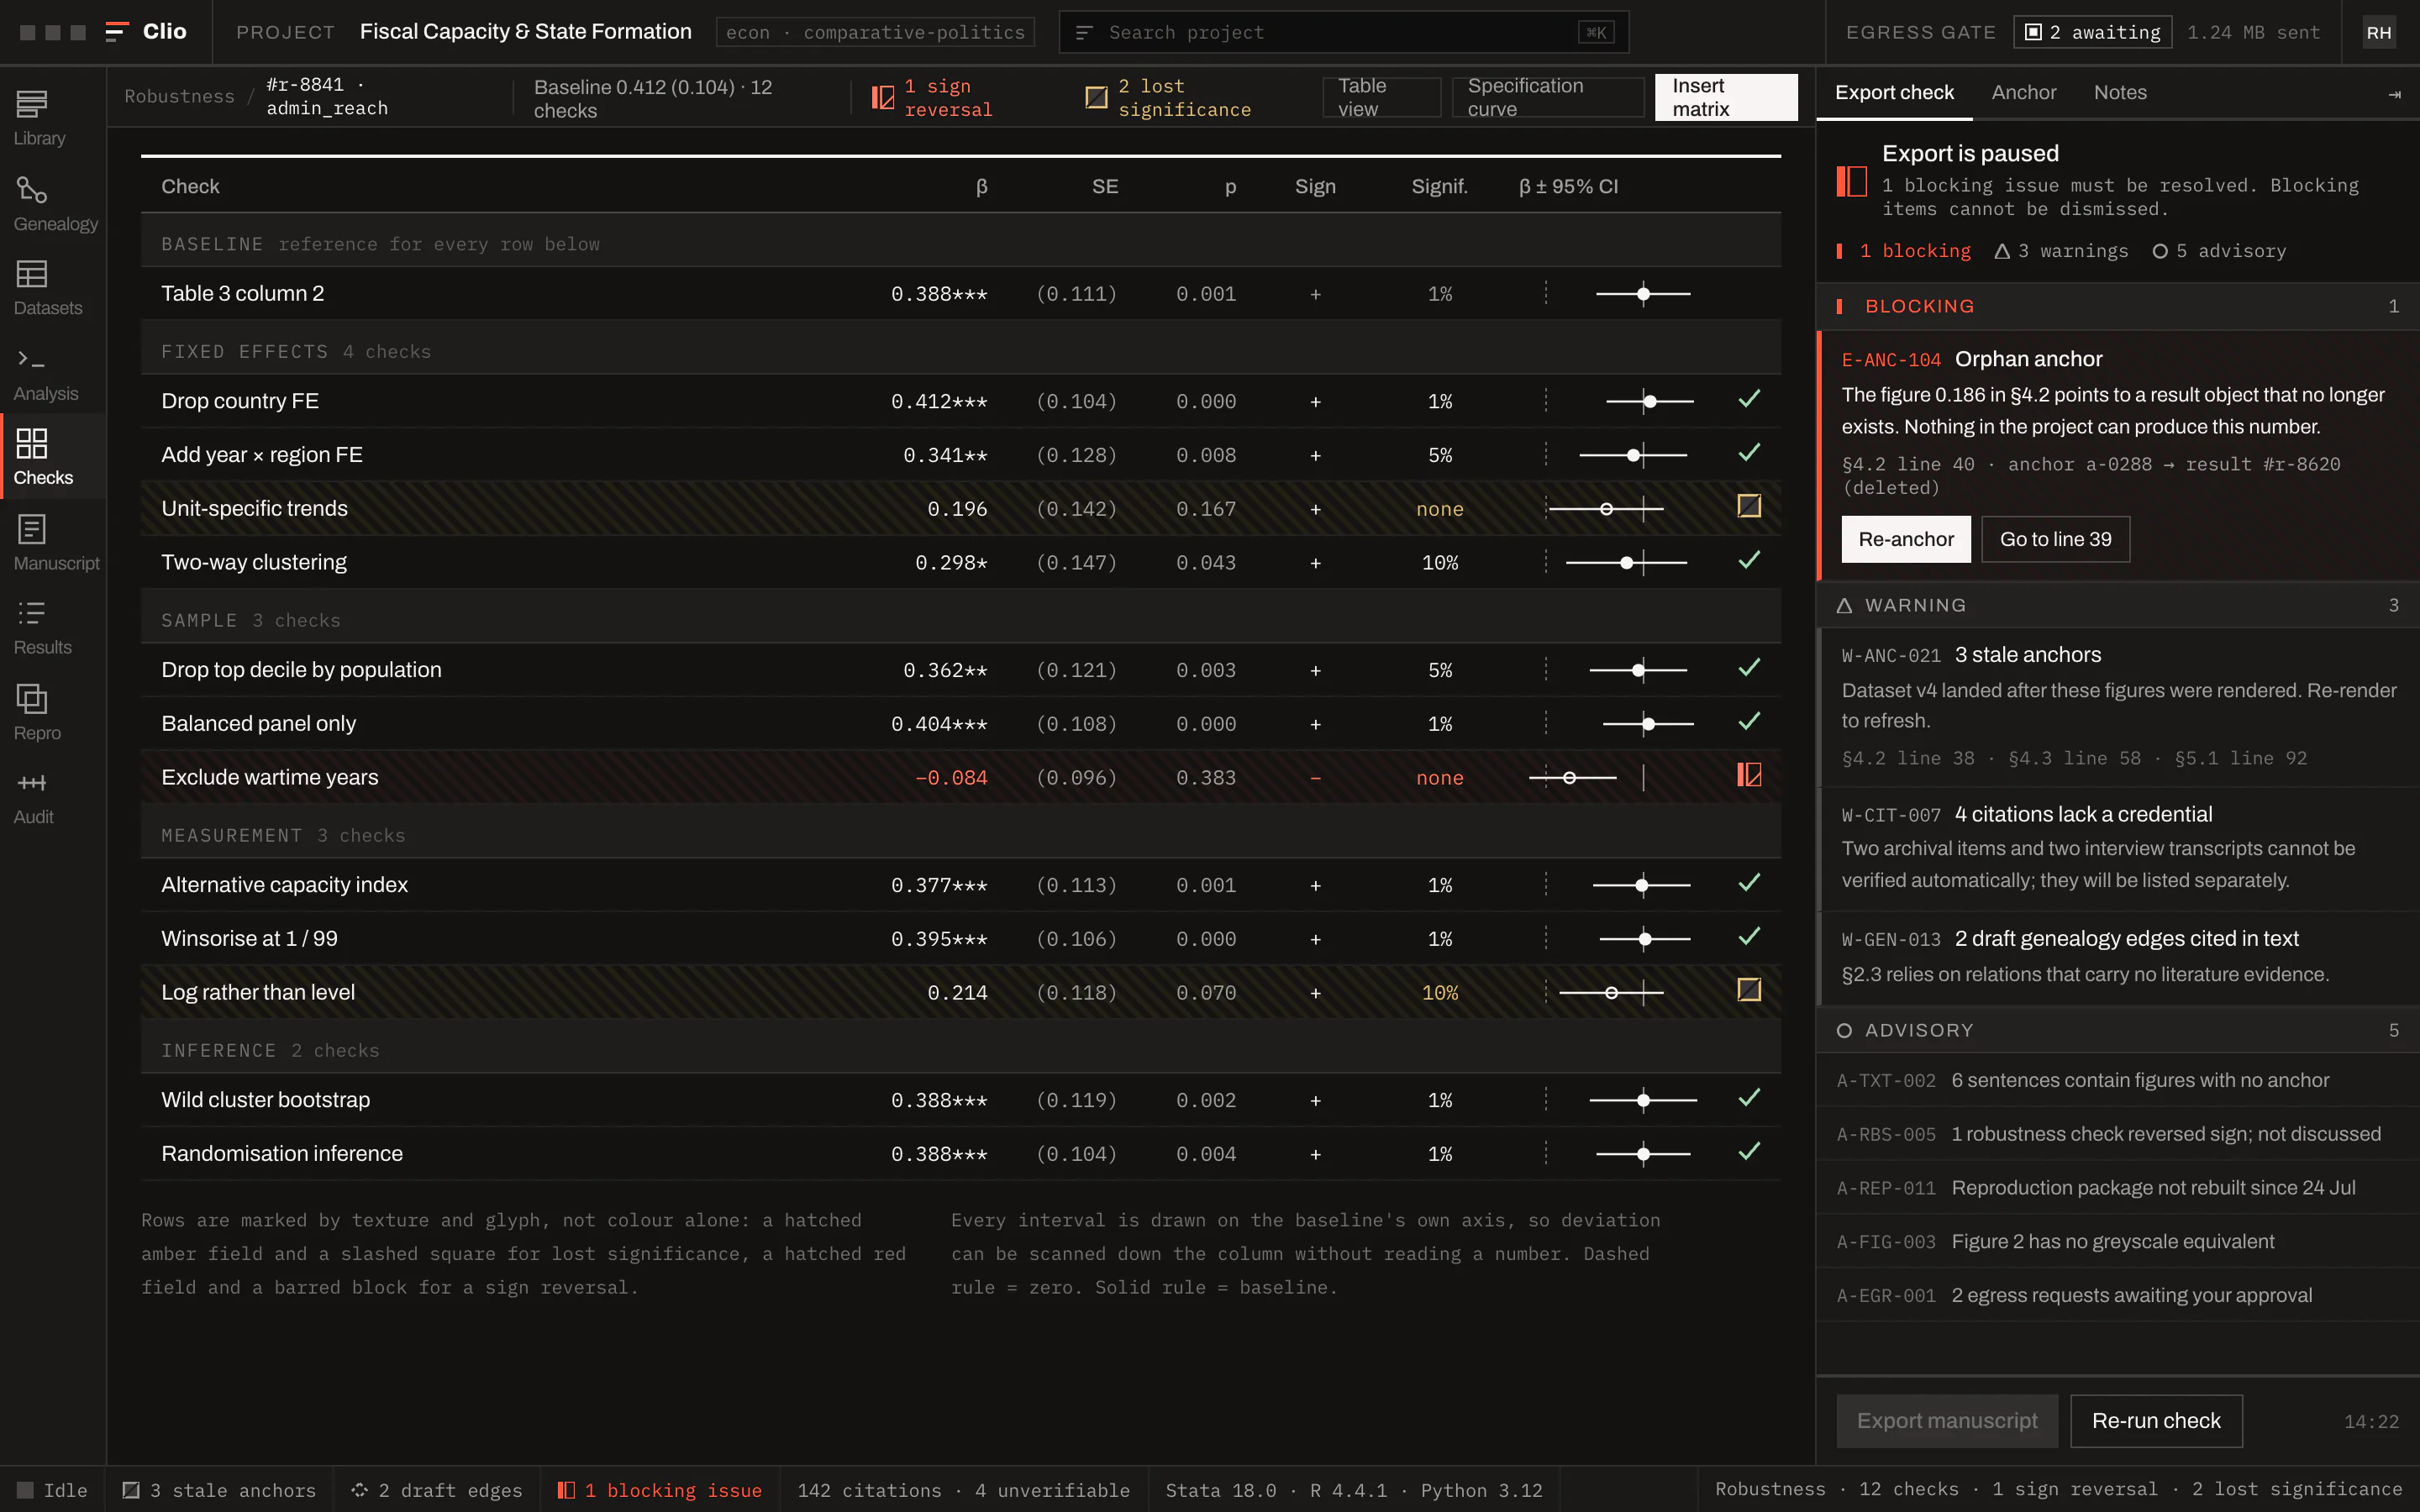2420x1512 pixels.
Task: Click lost-significance marker on Unit-specific trends row
Action: (x=1749, y=506)
